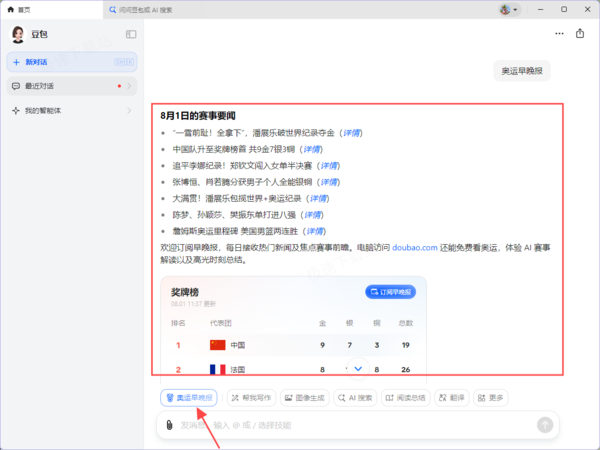Expand 更多 skills
Screen dimensions: 600x450
click(491, 398)
